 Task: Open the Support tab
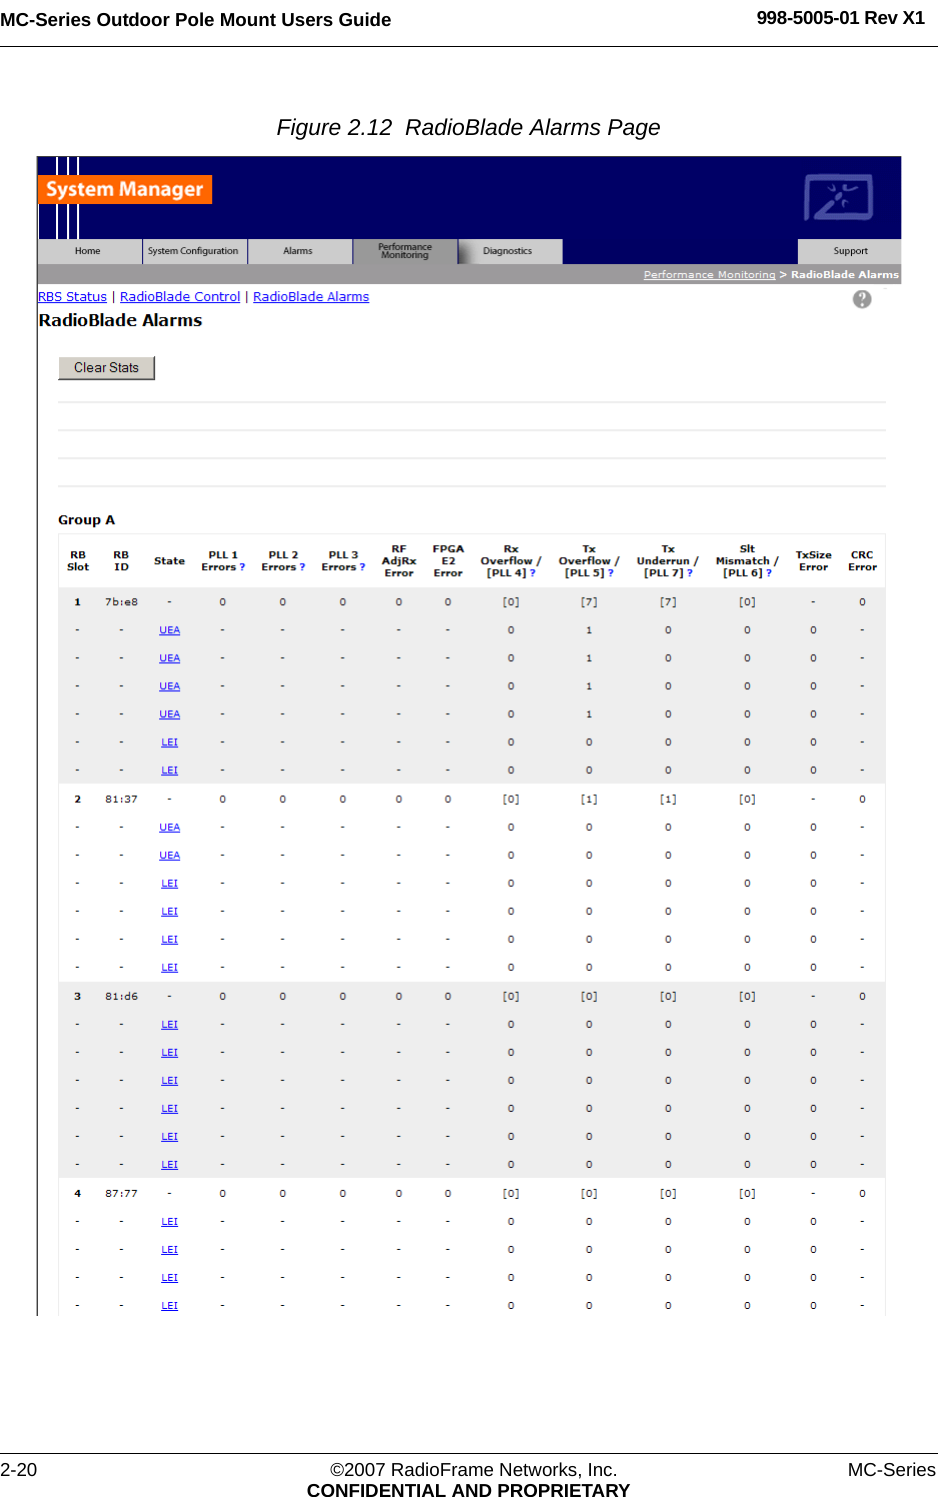850,251
